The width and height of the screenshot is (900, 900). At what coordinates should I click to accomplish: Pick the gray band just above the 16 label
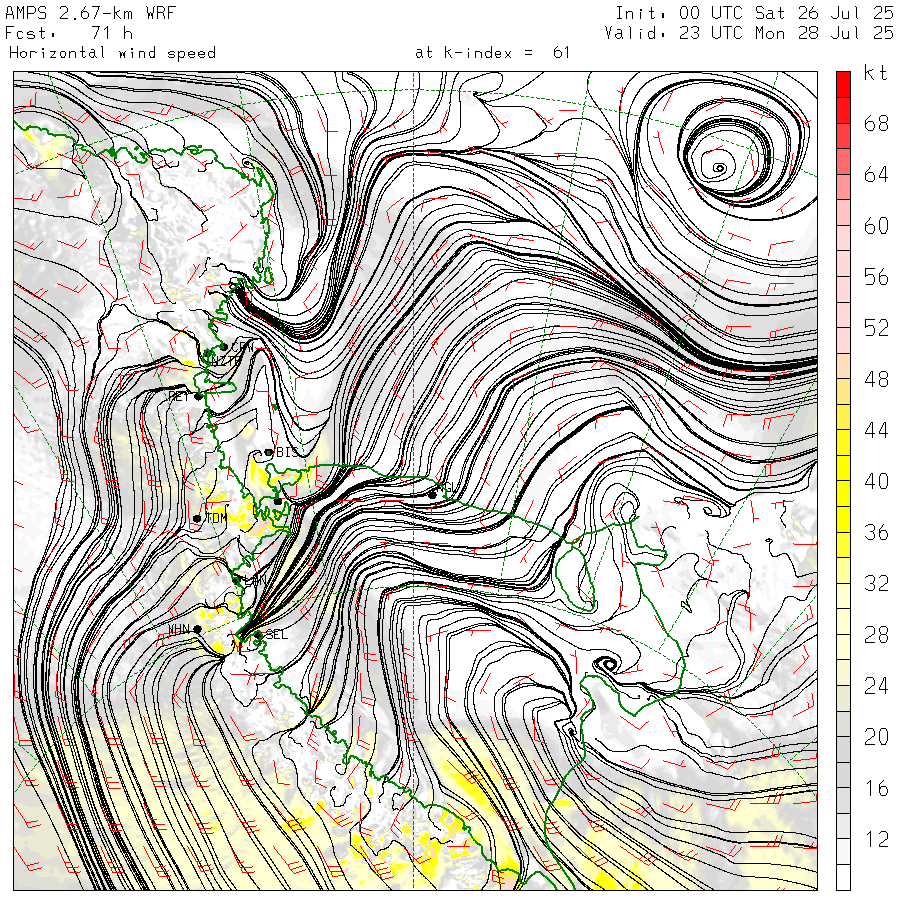(x=843, y=775)
